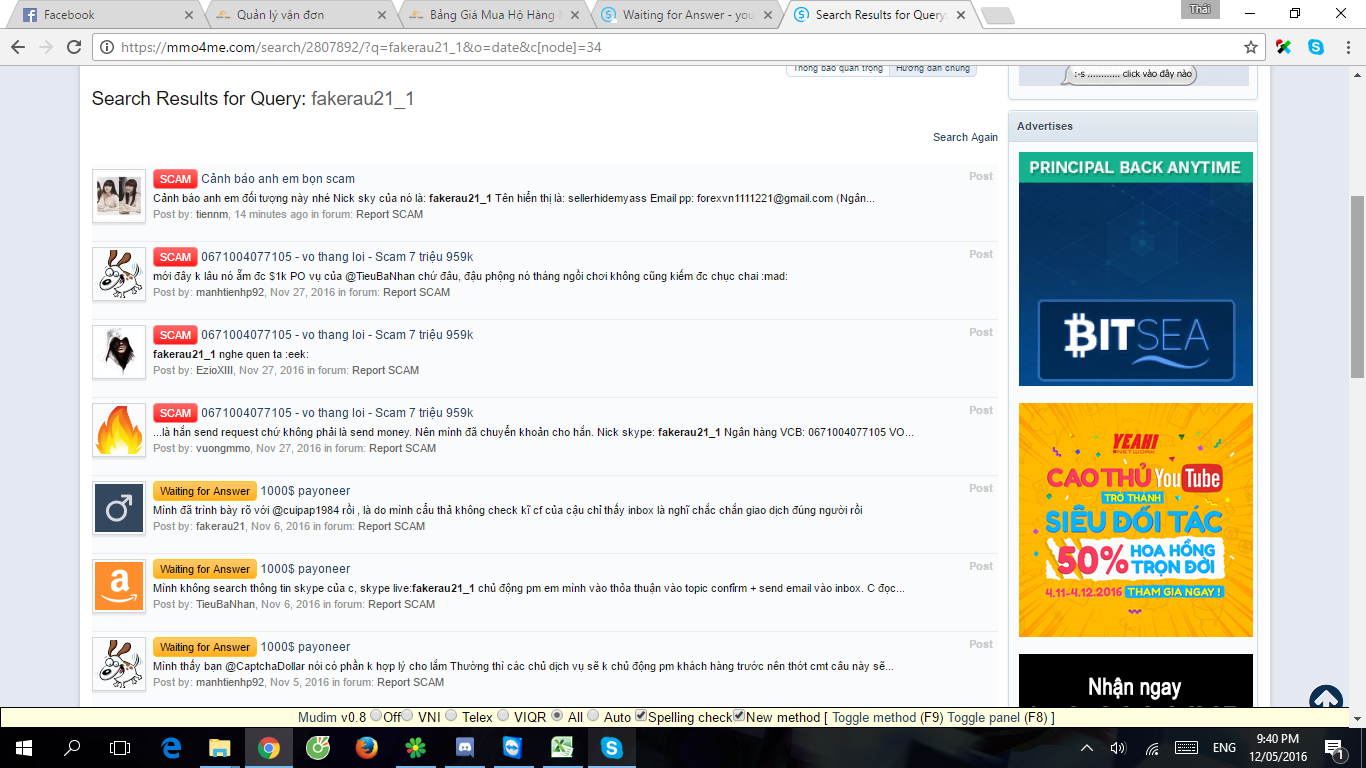Screen dimensions: 1366x768
Task: Open Skype from the taskbar
Action: pyautogui.click(x=611, y=748)
